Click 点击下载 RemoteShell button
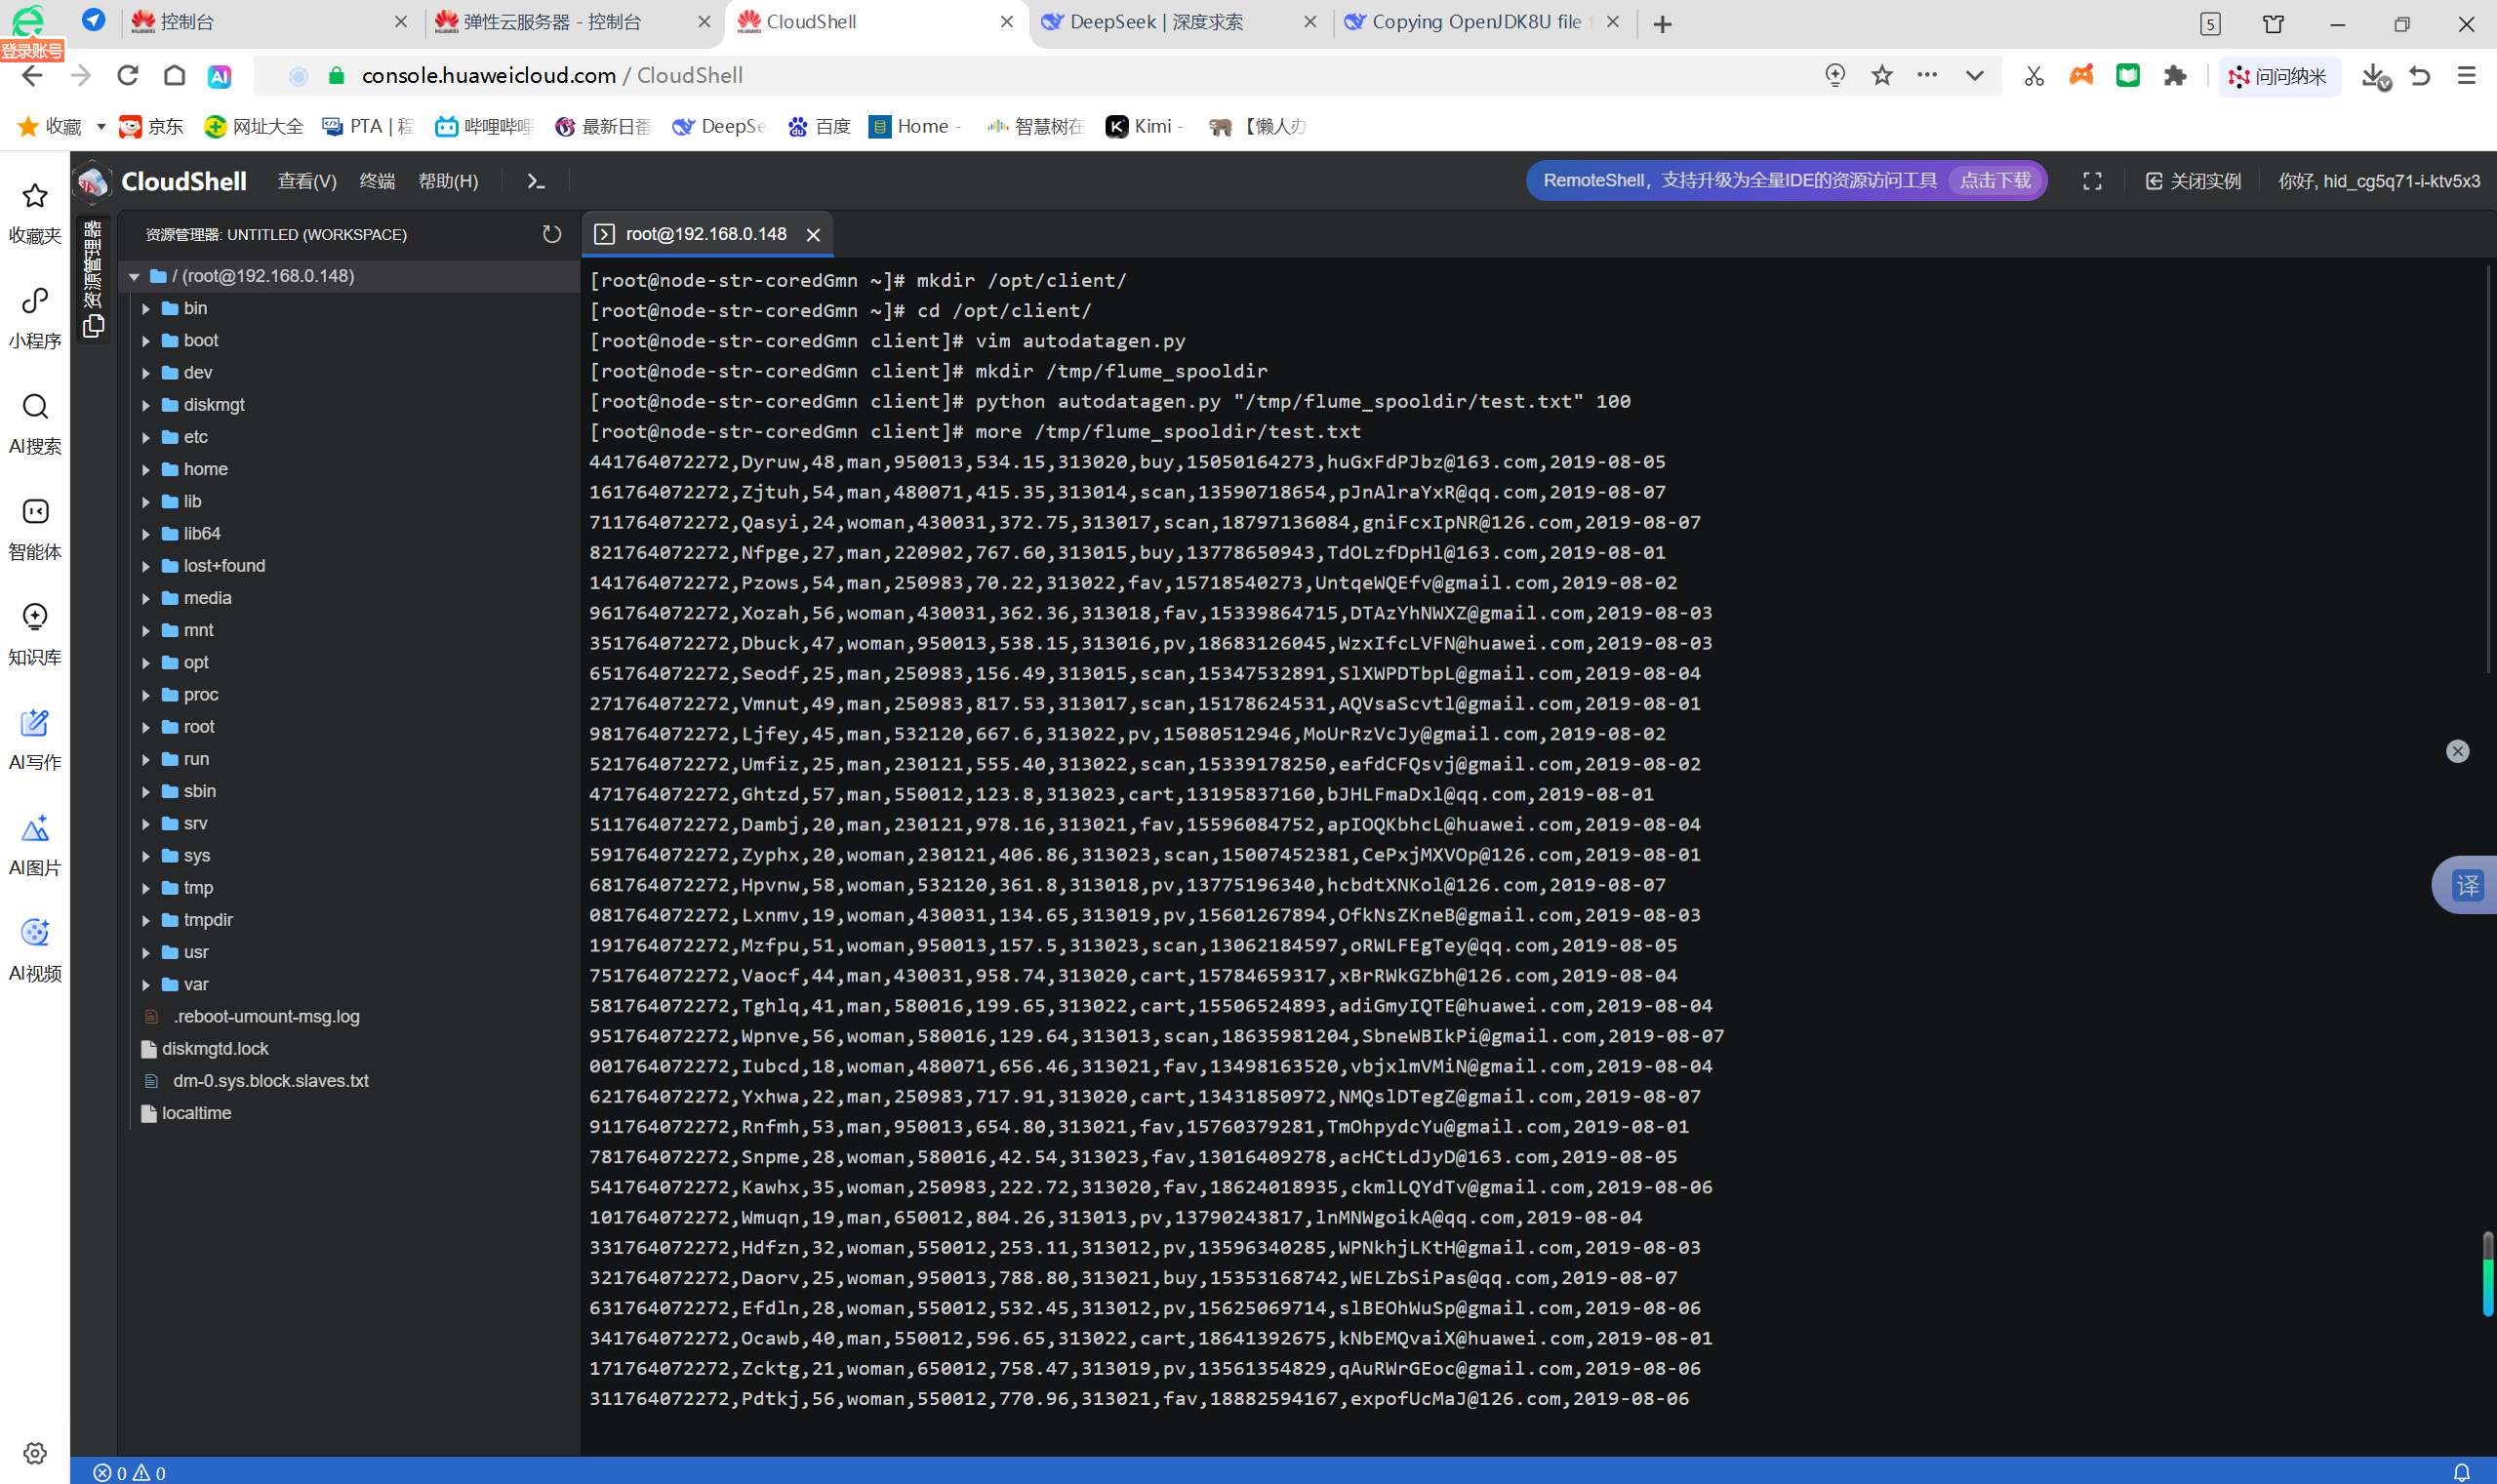The height and width of the screenshot is (1484, 2497). (x=1994, y=181)
